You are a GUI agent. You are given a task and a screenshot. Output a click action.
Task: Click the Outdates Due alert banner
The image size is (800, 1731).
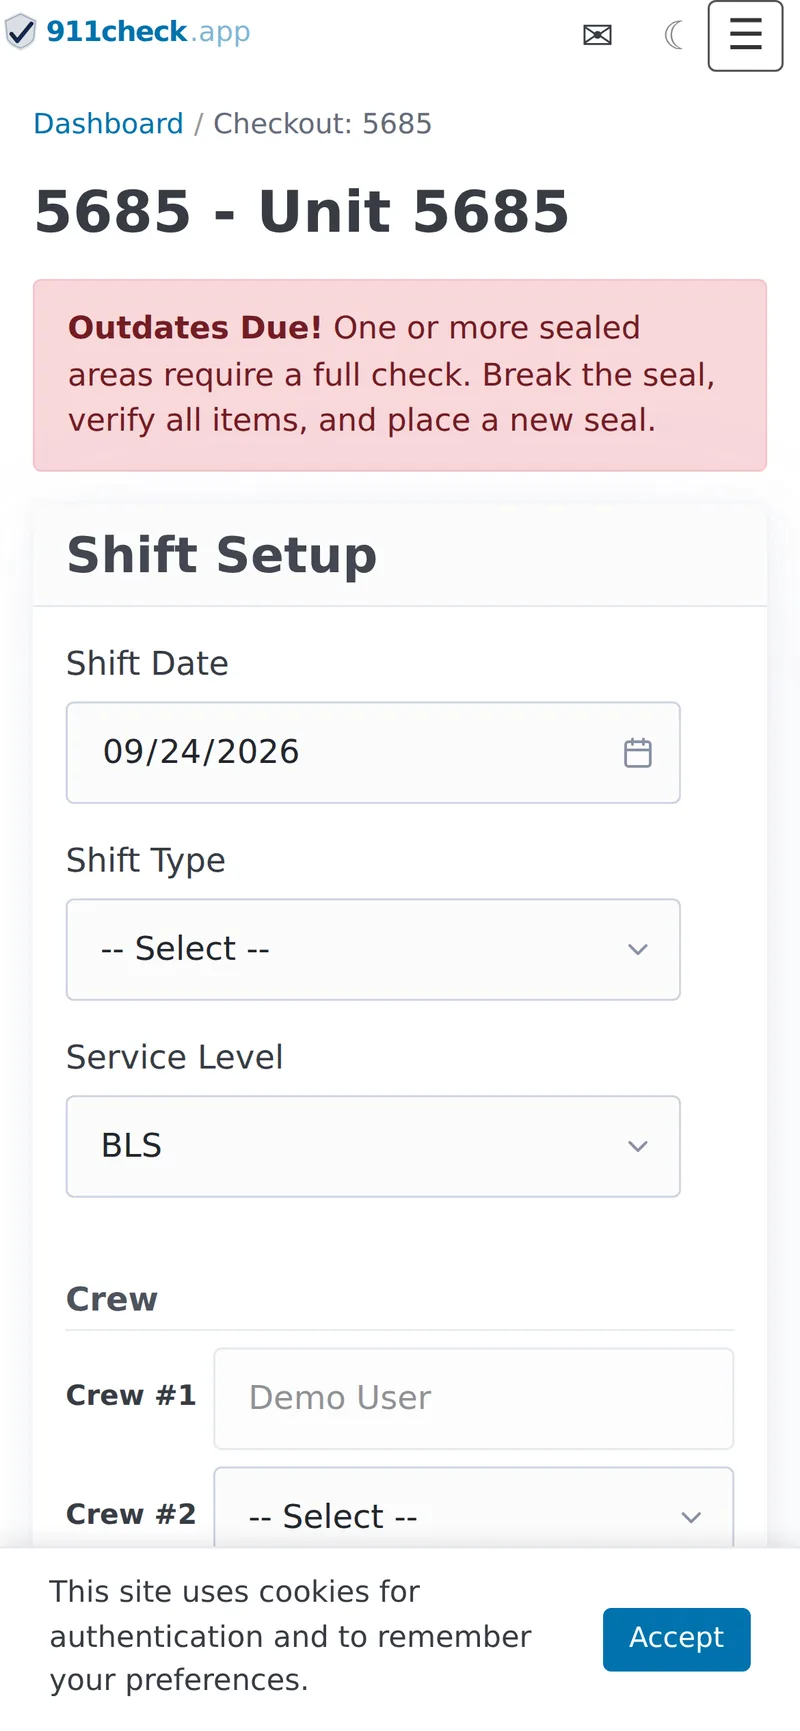400,375
